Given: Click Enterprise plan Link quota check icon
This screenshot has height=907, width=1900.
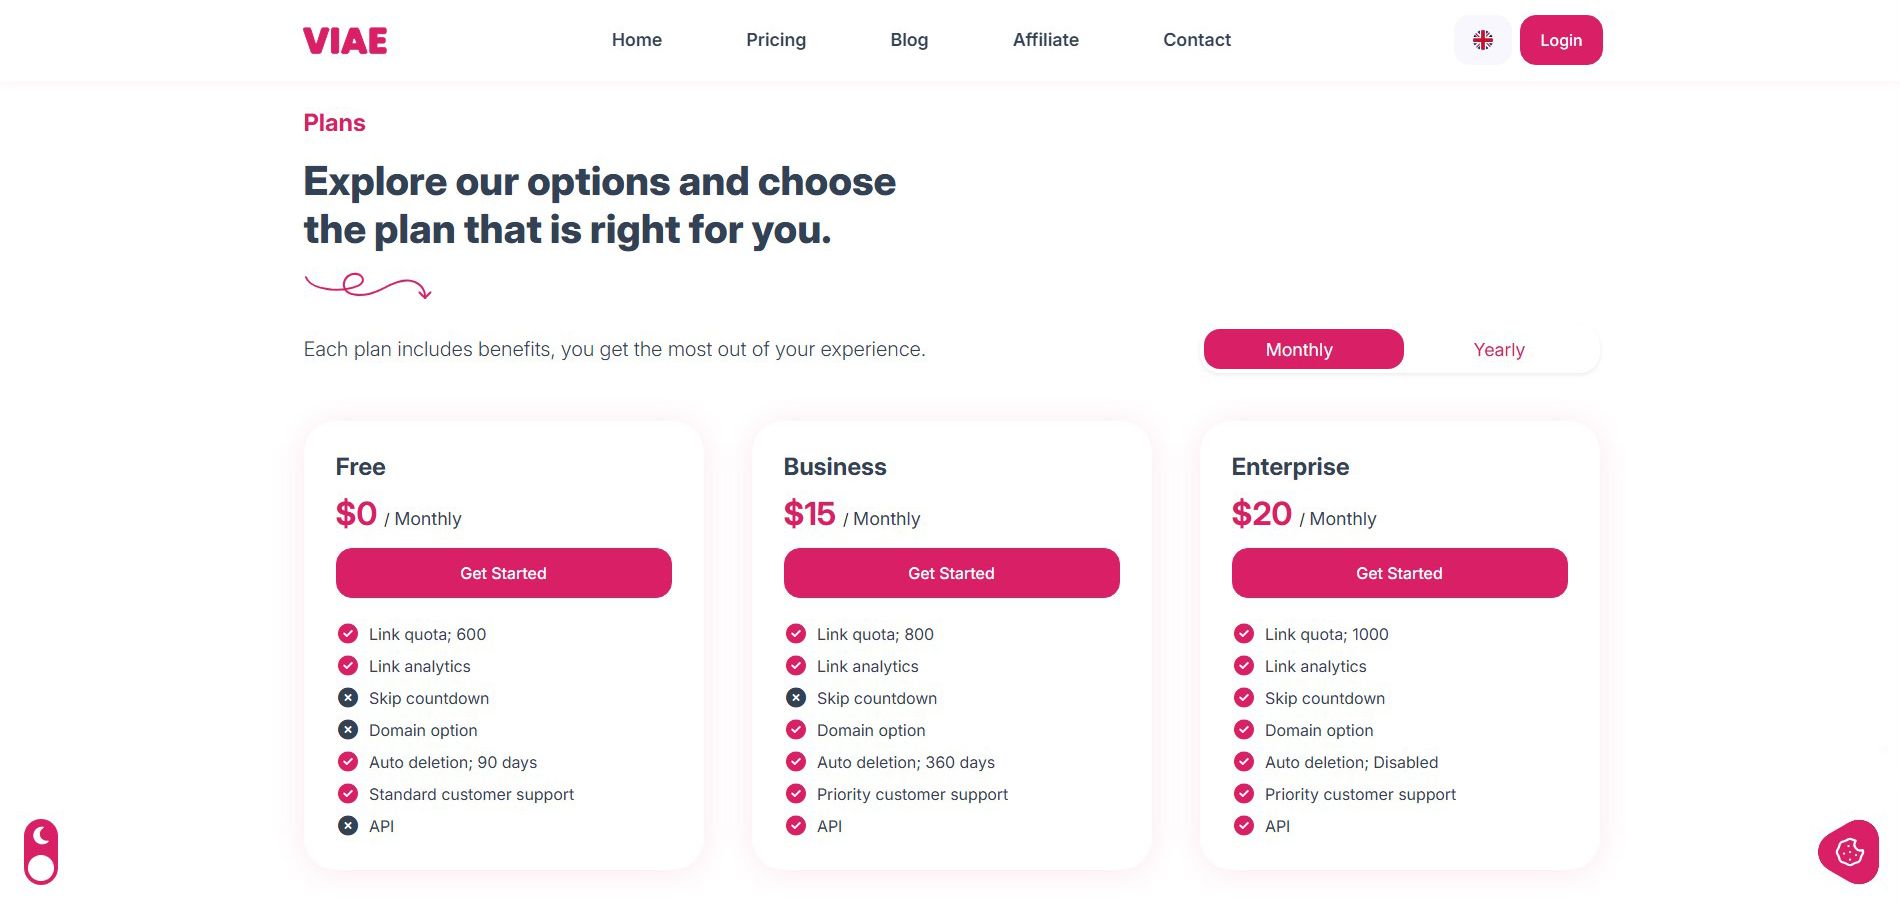Looking at the screenshot, I should pos(1244,634).
